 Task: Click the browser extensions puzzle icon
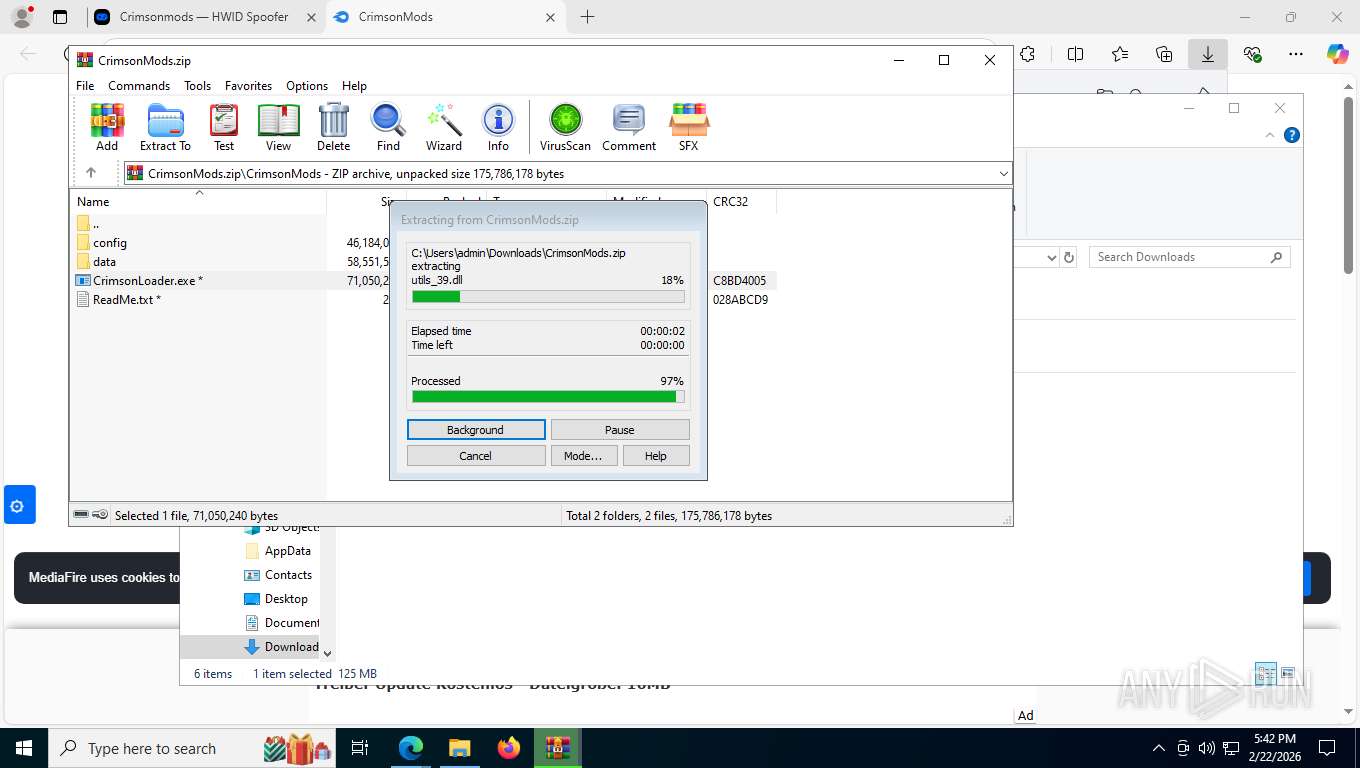(1028, 55)
